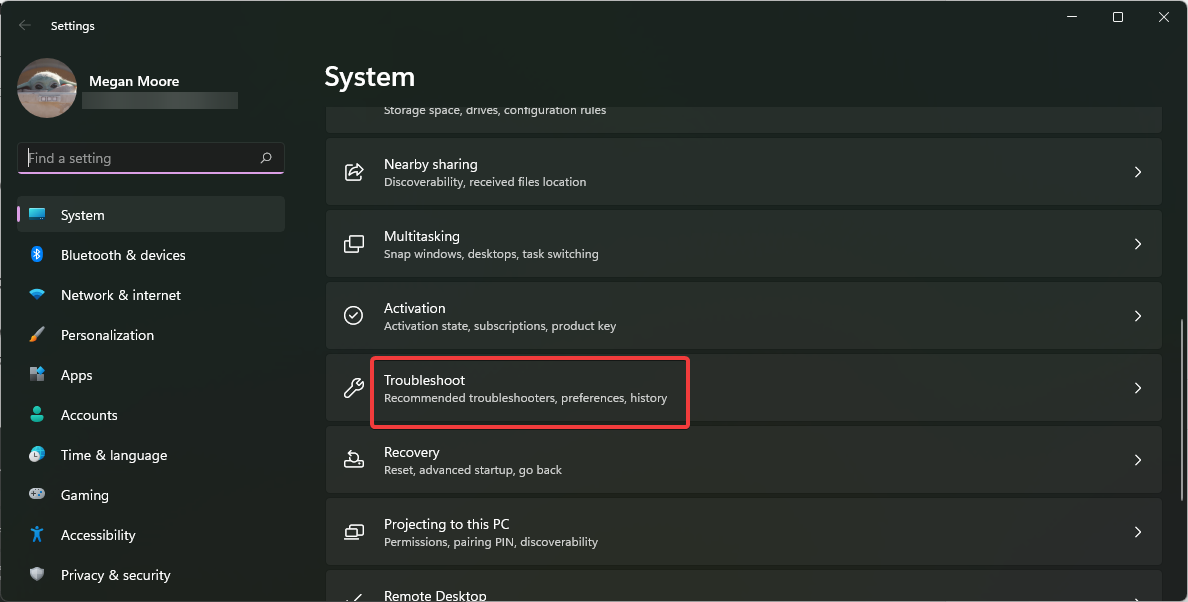Expand Nearby sharing using its chevron
1188x602 pixels.
point(1137,172)
